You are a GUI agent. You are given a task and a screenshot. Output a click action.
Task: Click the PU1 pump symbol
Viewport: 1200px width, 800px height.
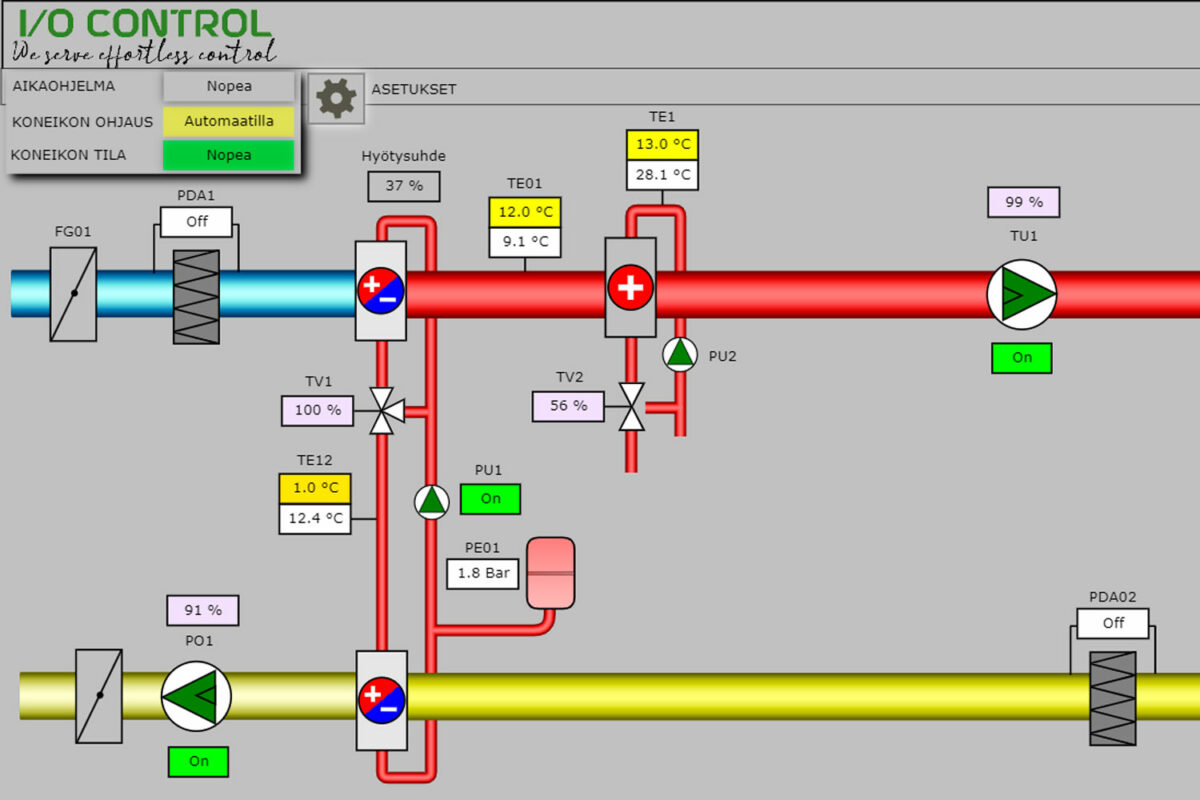click(432, 501)
